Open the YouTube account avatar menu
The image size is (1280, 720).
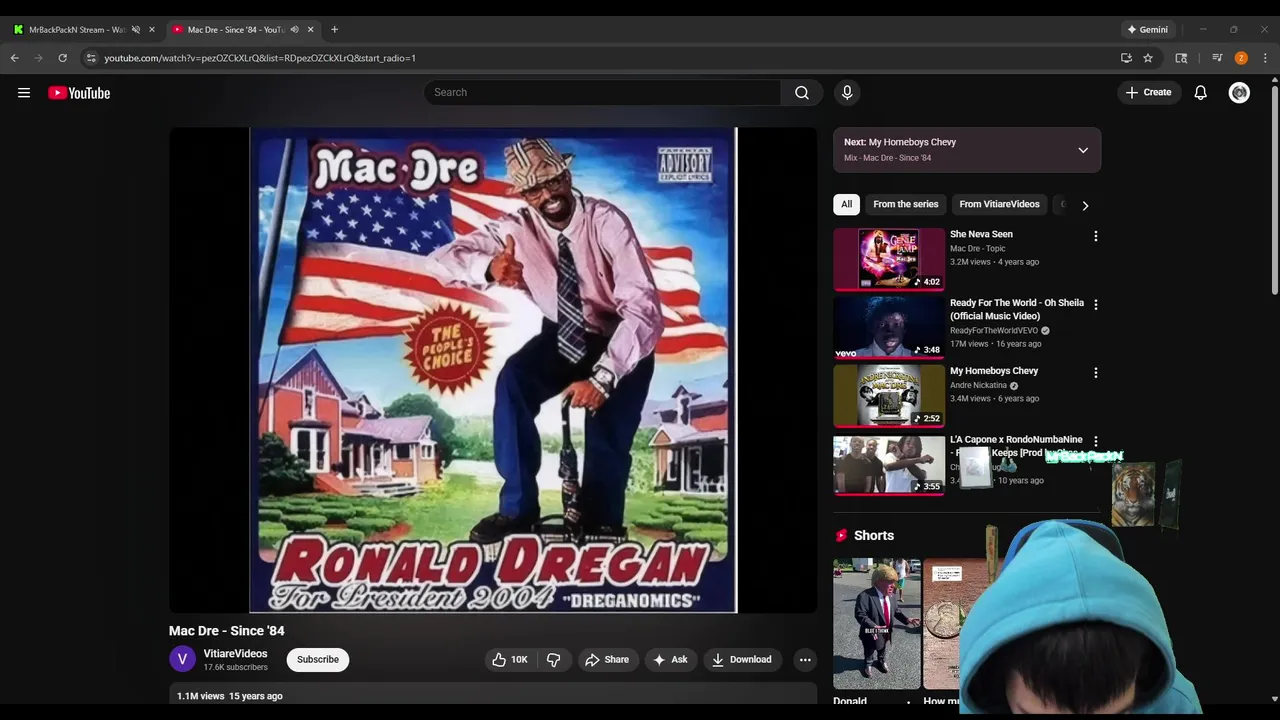coord(1239,93)
